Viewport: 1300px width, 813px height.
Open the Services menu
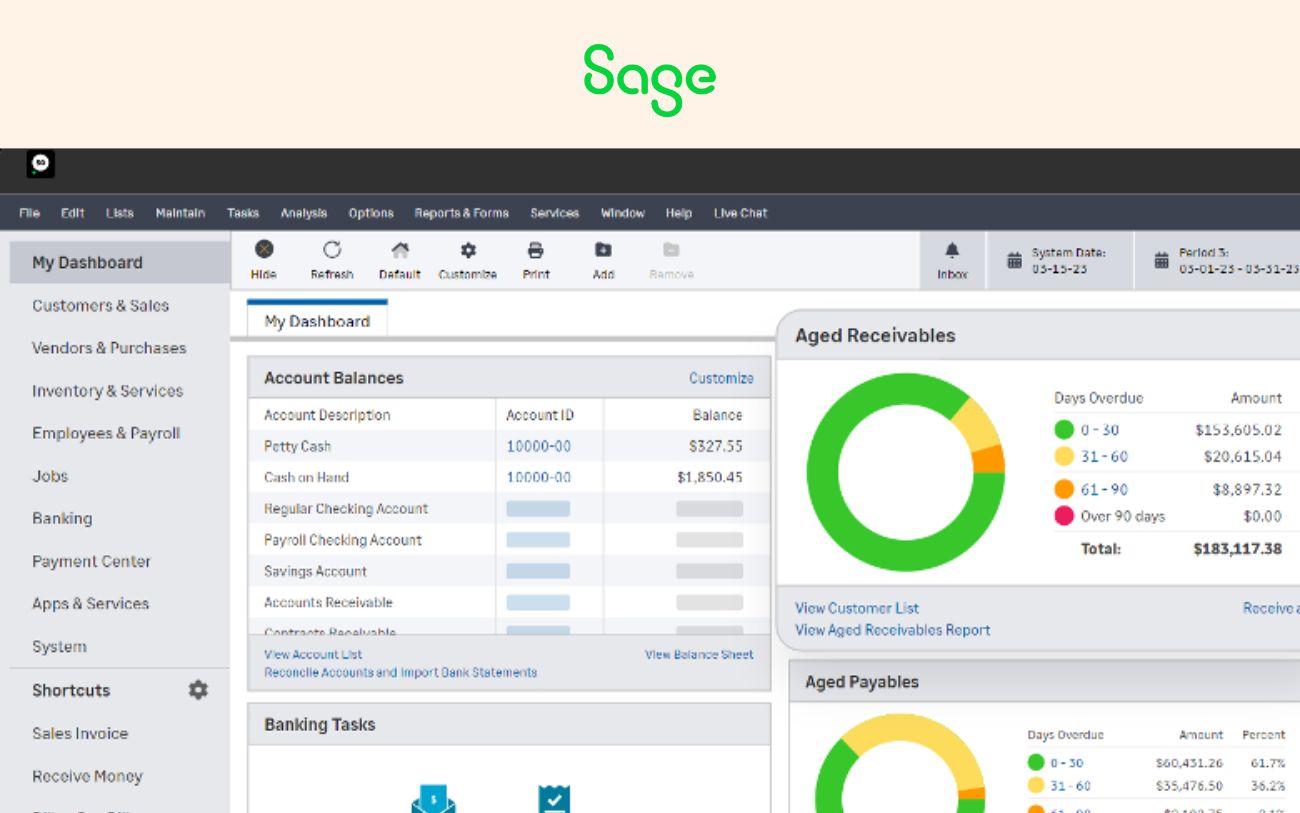[x=555, y=213]
